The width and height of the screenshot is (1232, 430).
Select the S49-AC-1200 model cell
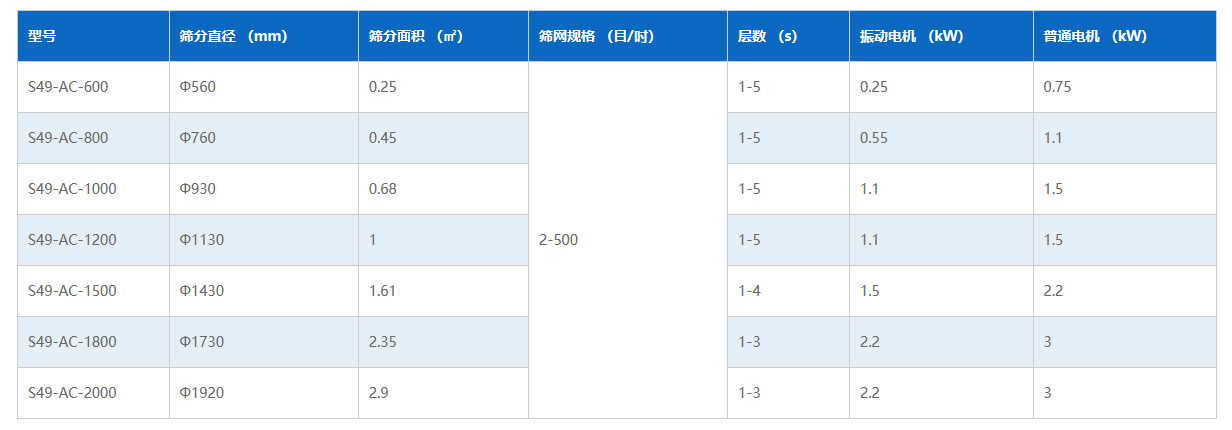point(72,240)
